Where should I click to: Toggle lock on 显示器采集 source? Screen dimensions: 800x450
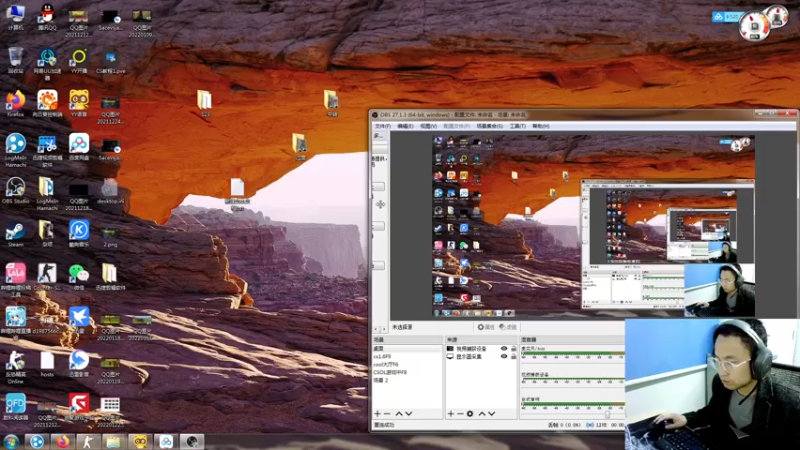[x=513, y=357]
